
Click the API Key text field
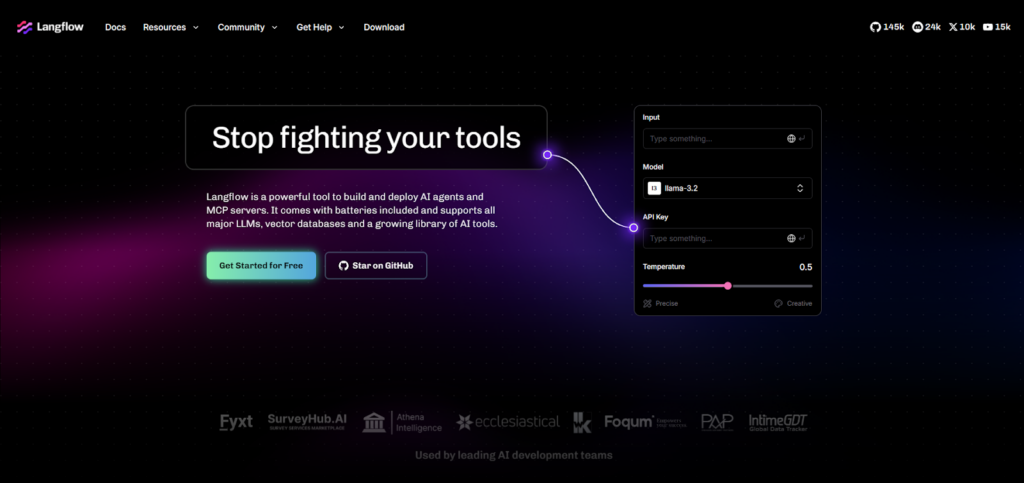728,238
